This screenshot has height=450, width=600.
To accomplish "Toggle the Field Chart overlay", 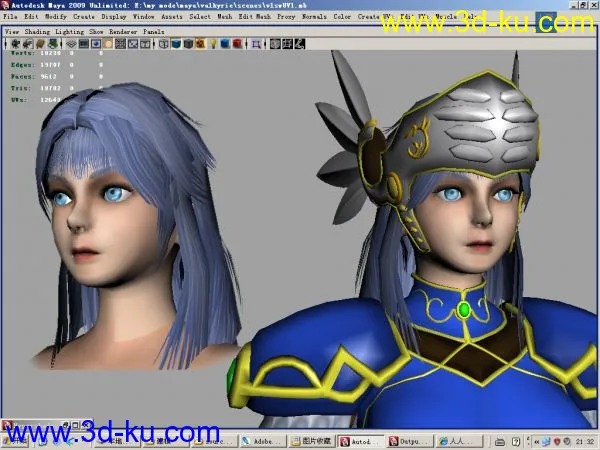I will pos(120,44).
